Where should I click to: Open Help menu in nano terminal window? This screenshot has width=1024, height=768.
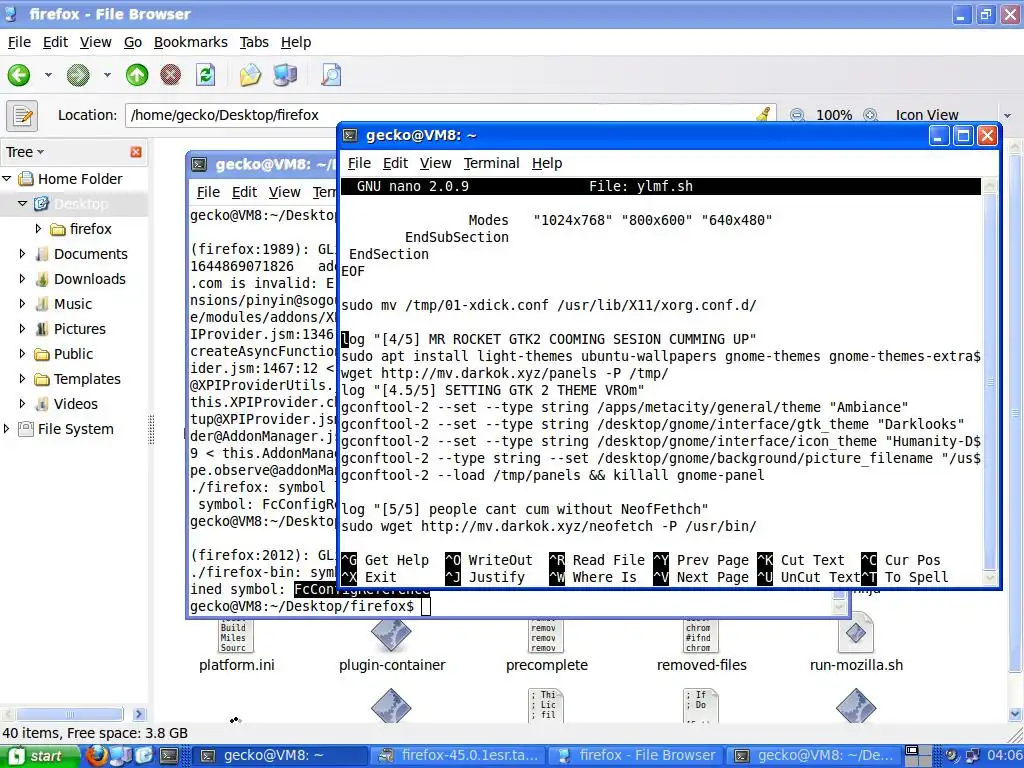pyautogui.click(x=547, y=163)
